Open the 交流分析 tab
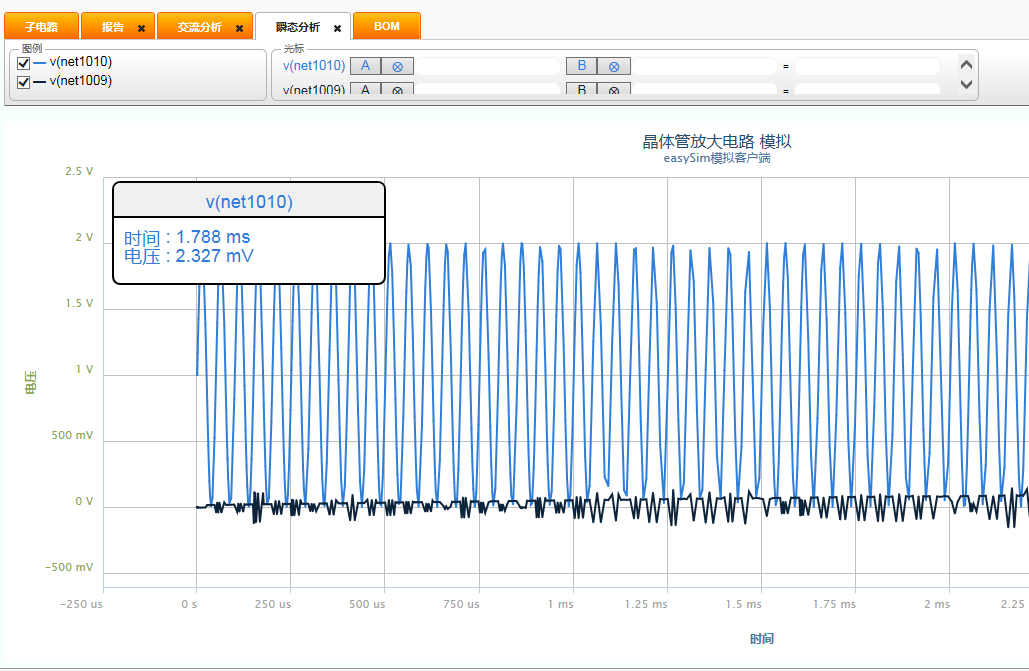The image size is (1029, 671). point(200,27)
